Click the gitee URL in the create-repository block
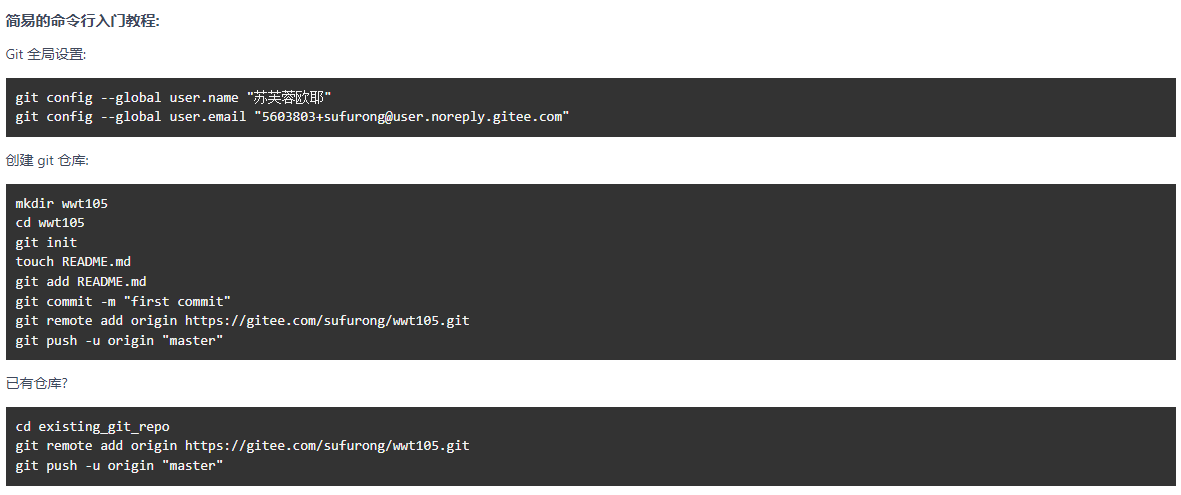 click(x=327, y=321)
